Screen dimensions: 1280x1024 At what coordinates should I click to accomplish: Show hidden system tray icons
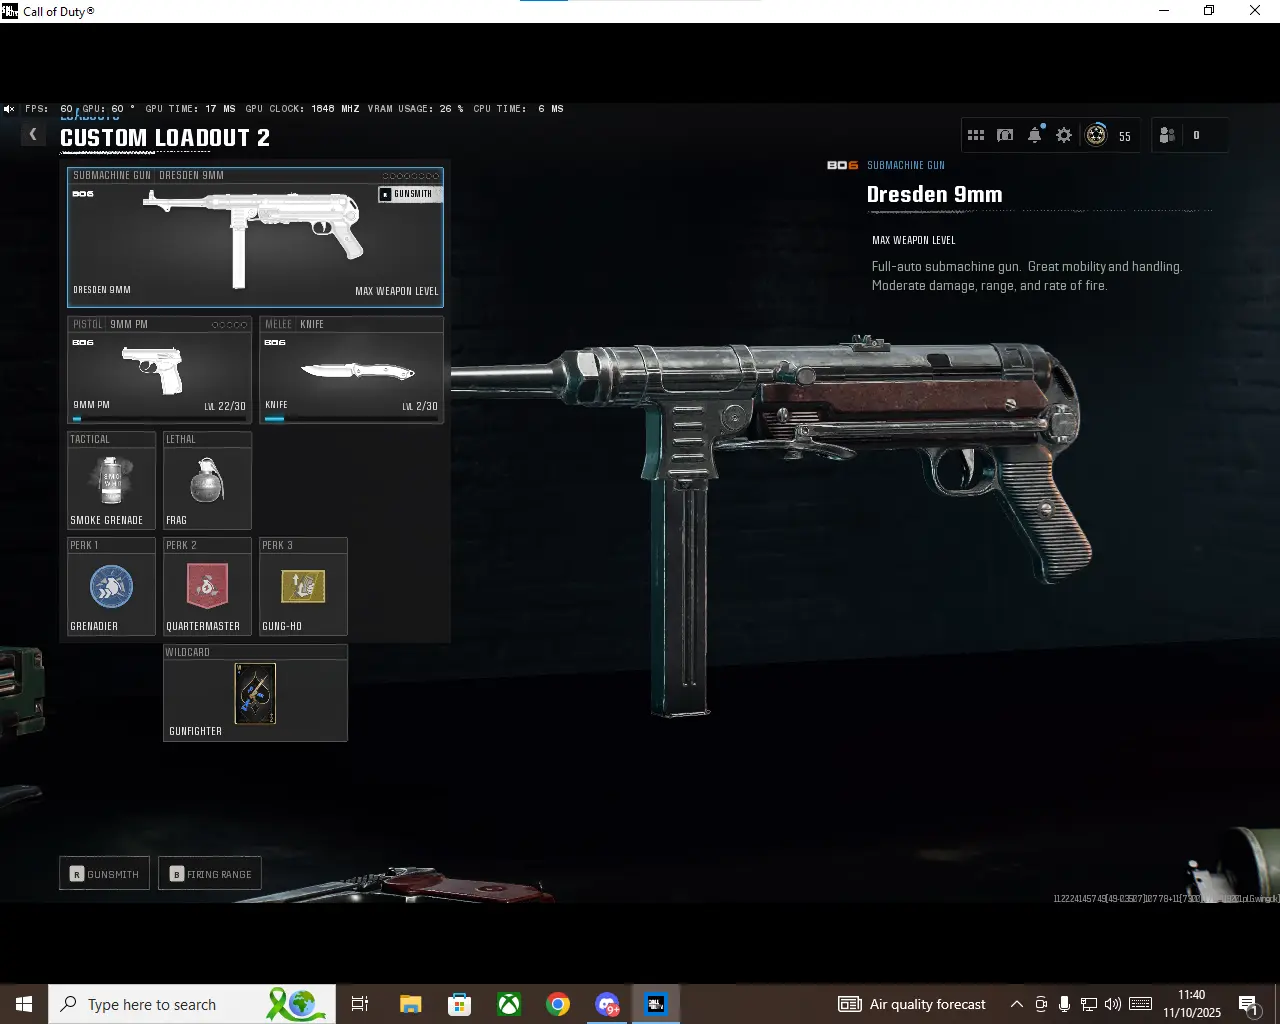point(1017,1004)
